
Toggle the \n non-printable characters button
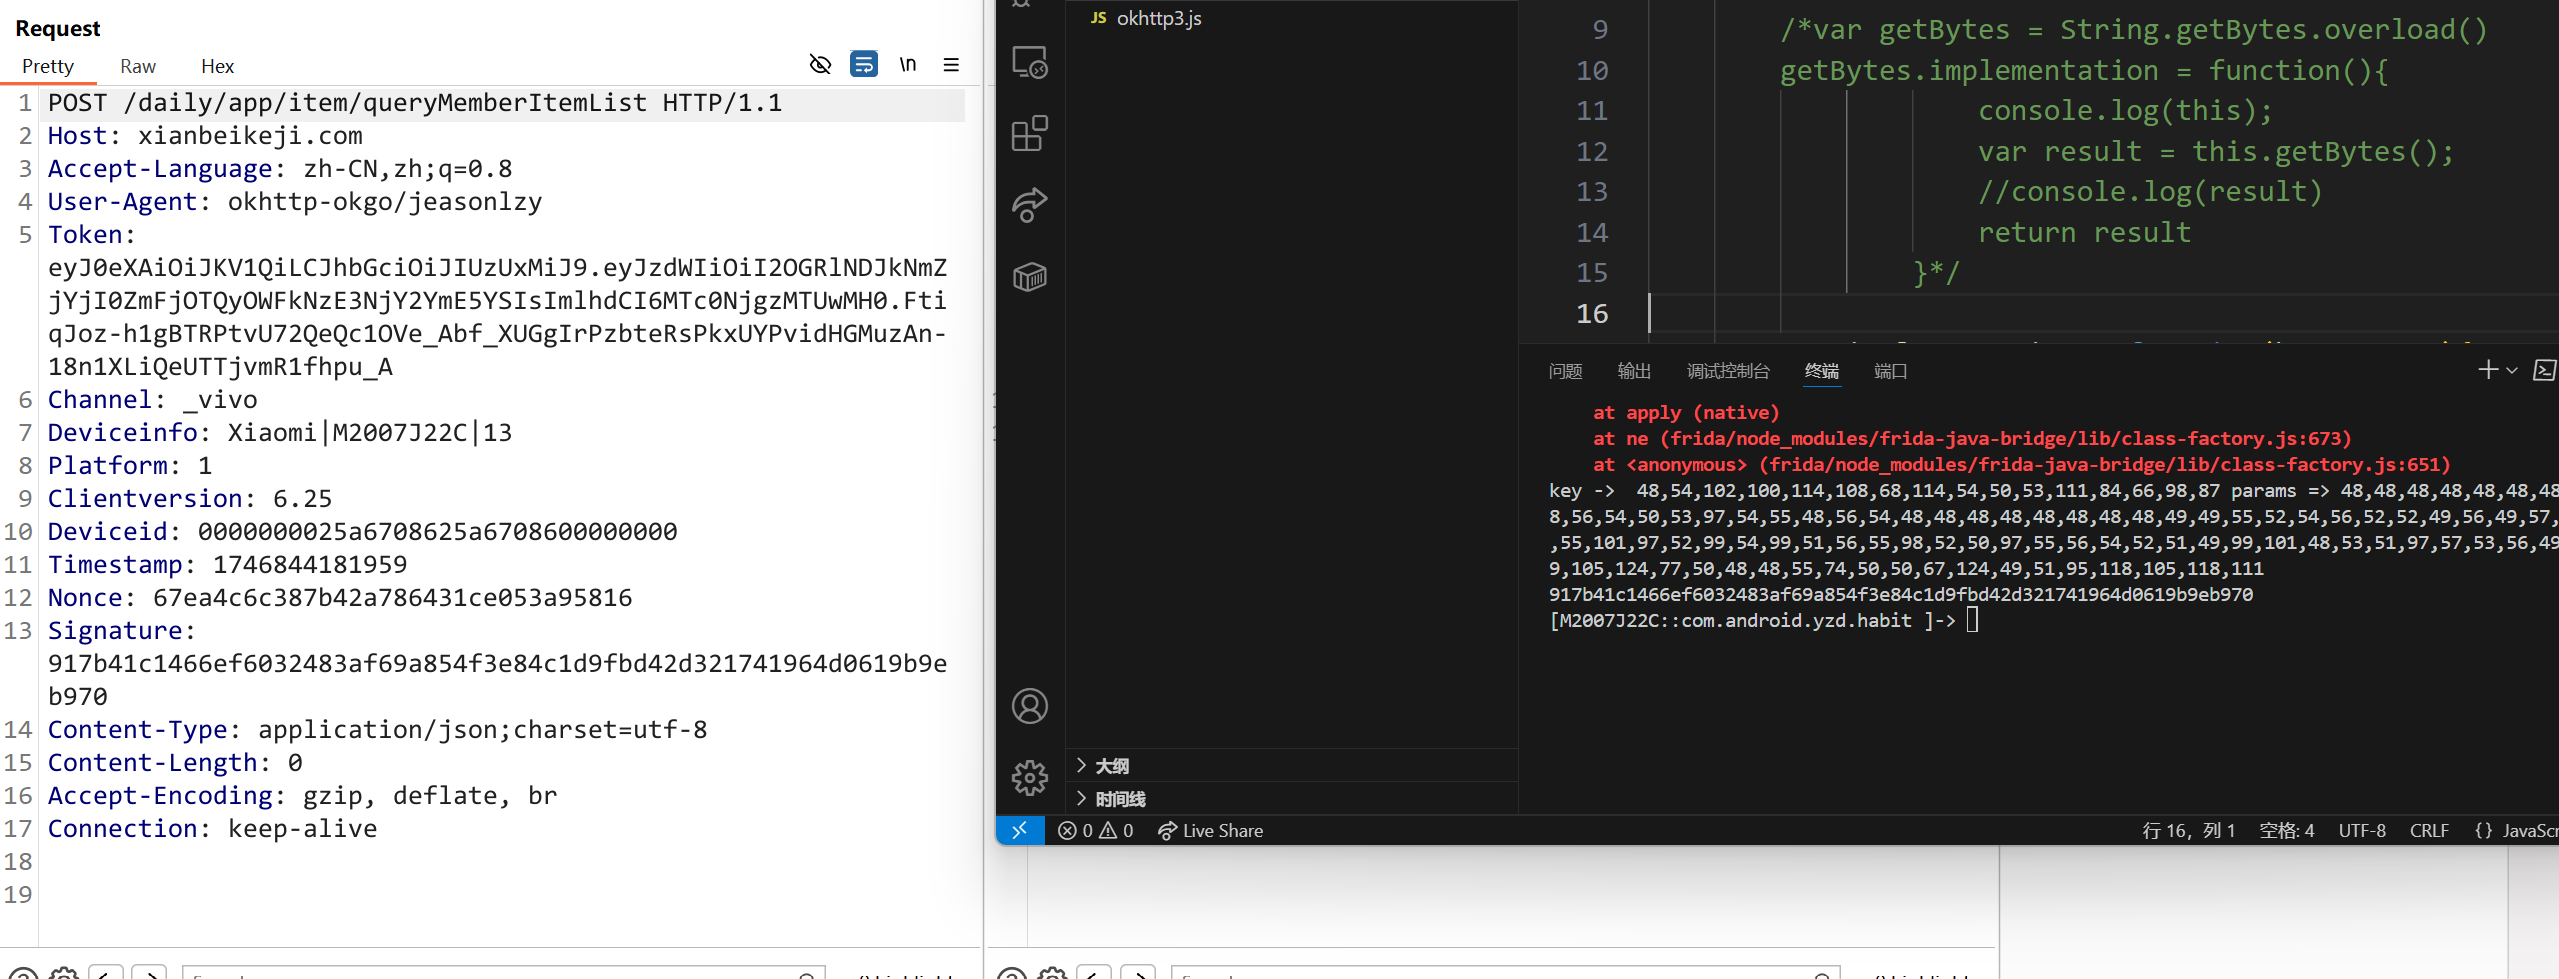tap(907, 65)
